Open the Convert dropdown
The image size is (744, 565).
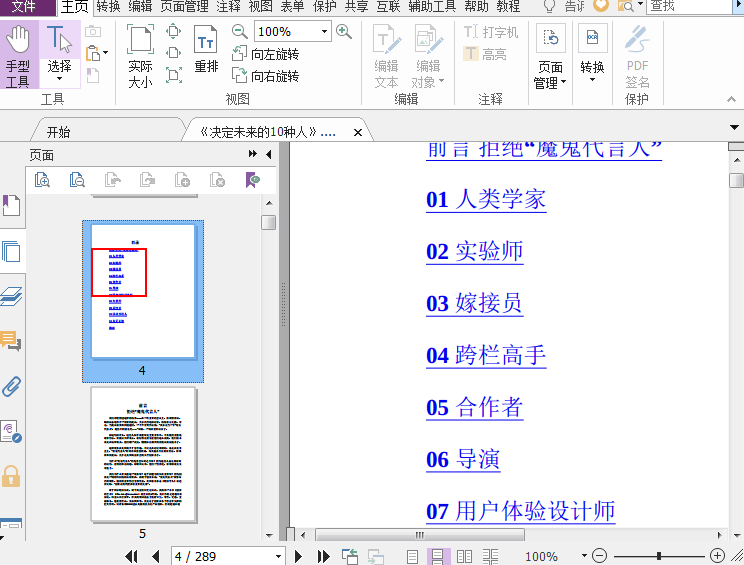[x=592, y=53]
